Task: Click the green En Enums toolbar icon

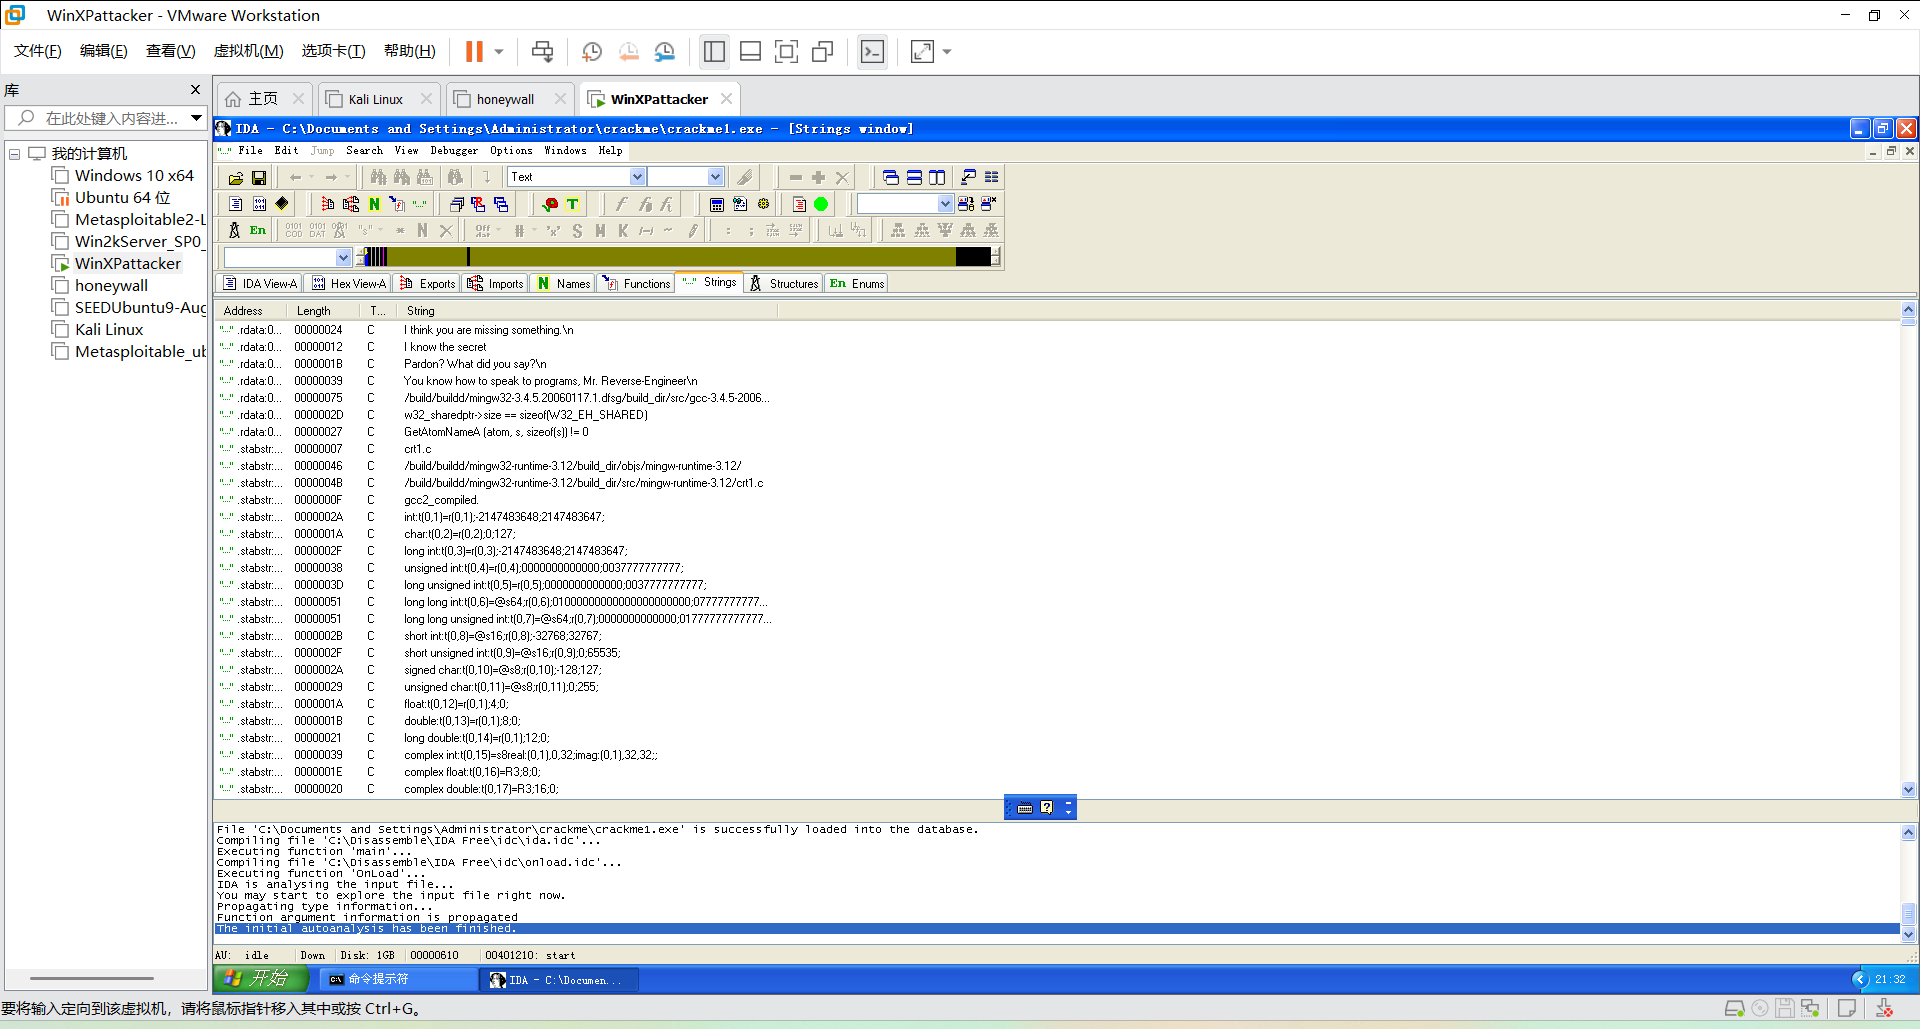Action: pyautogui.click(x=258, y=230)
